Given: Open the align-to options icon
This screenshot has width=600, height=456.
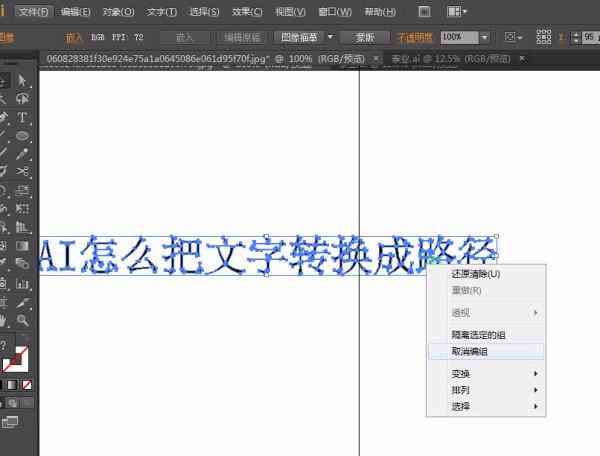Looking at the screenshot, I should pyautogui.click(x=510, y=37).
